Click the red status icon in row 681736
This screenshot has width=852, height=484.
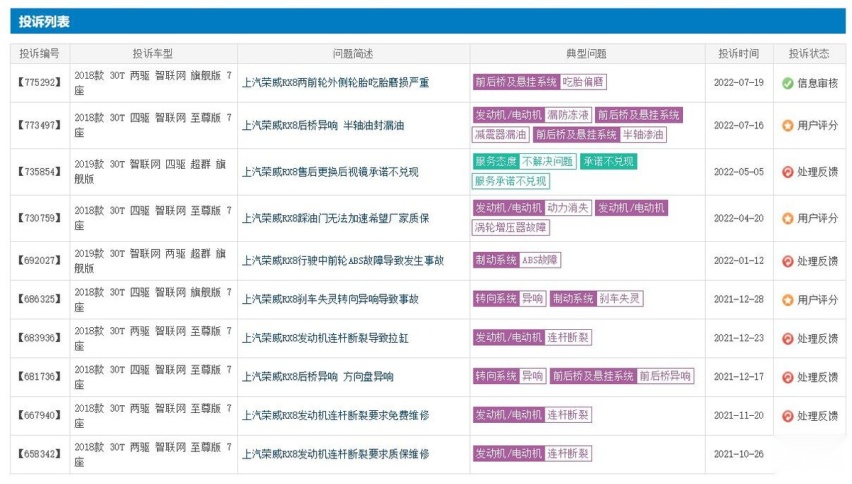coord(787,378)
